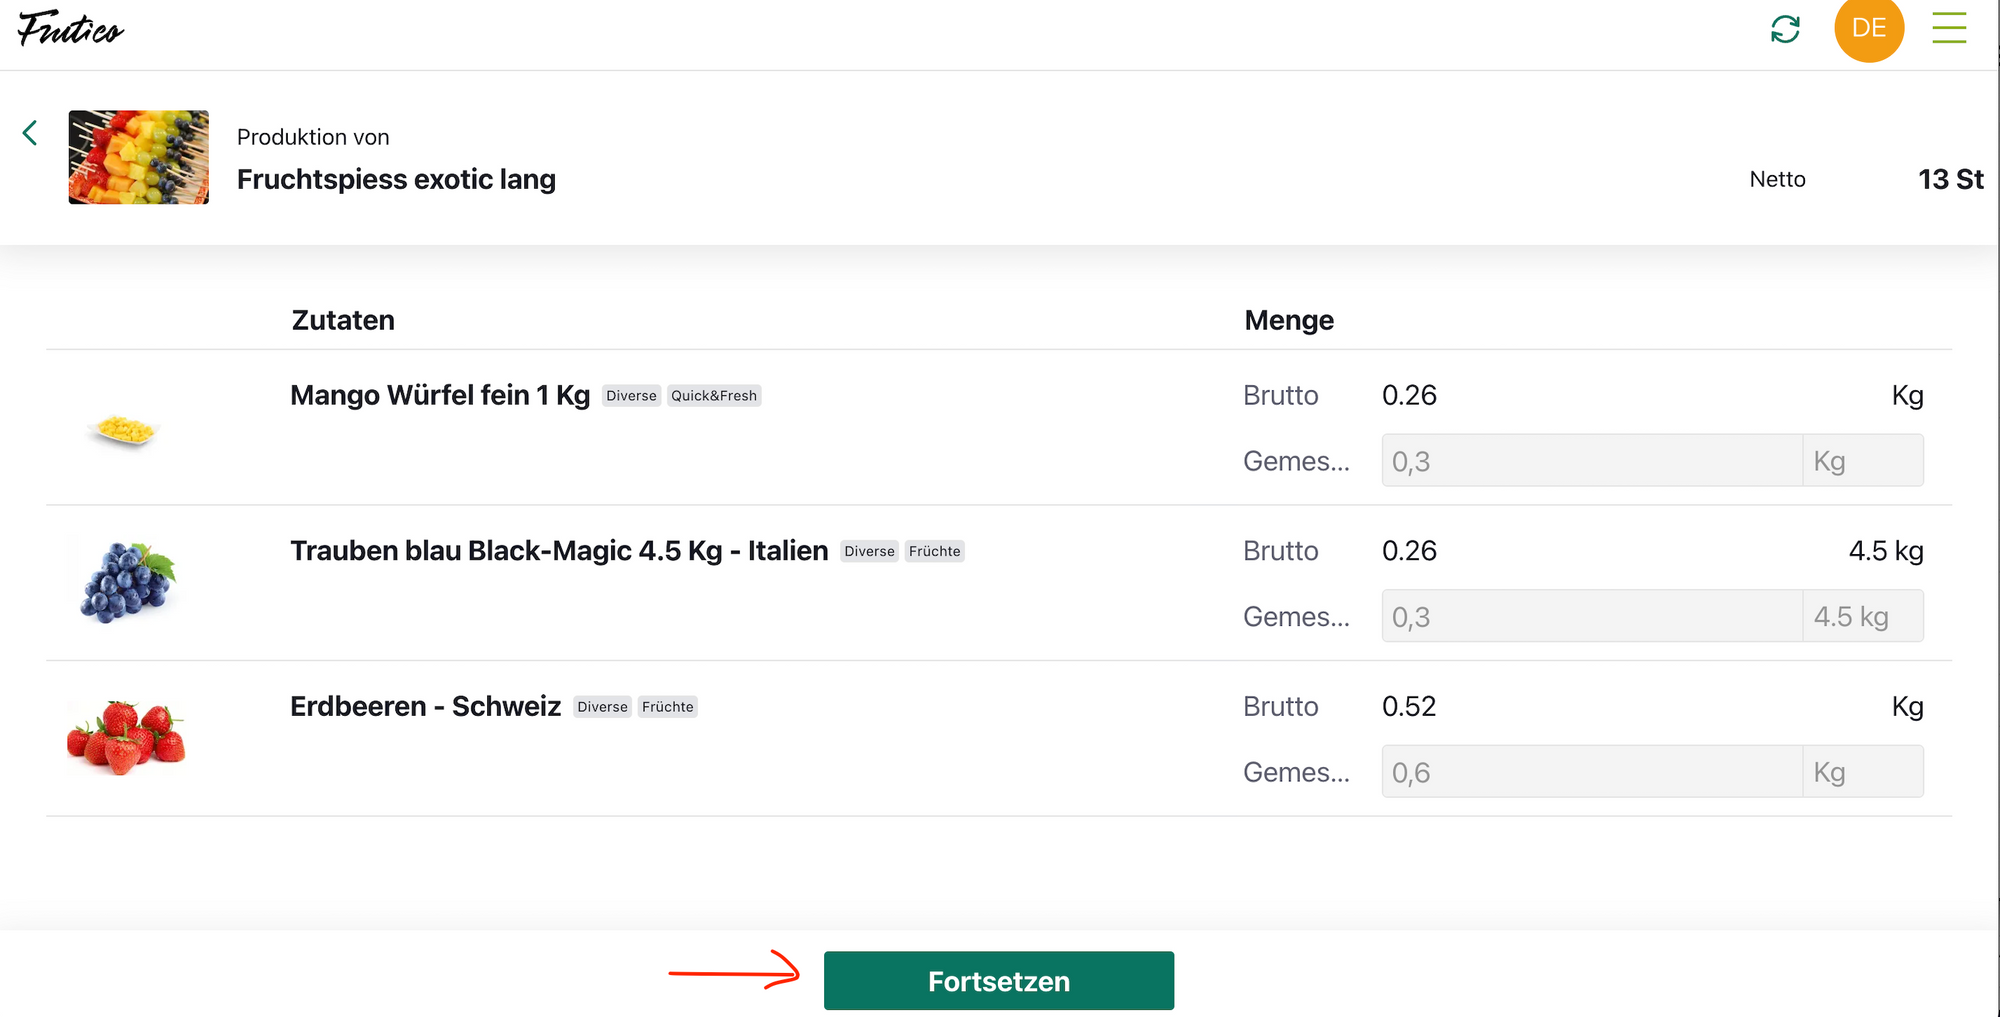
Task: Open the Kg unit selector for Mango
Action: tap(1862, 461)
